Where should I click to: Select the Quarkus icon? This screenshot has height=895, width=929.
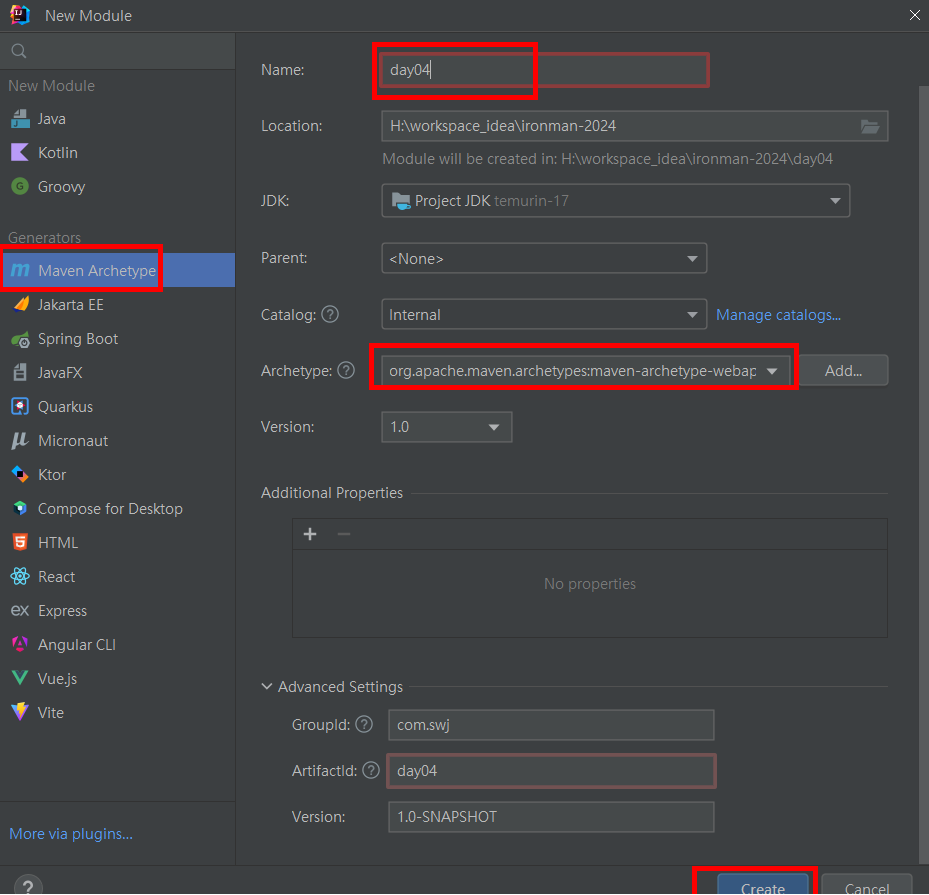click(x=20, y=407)
